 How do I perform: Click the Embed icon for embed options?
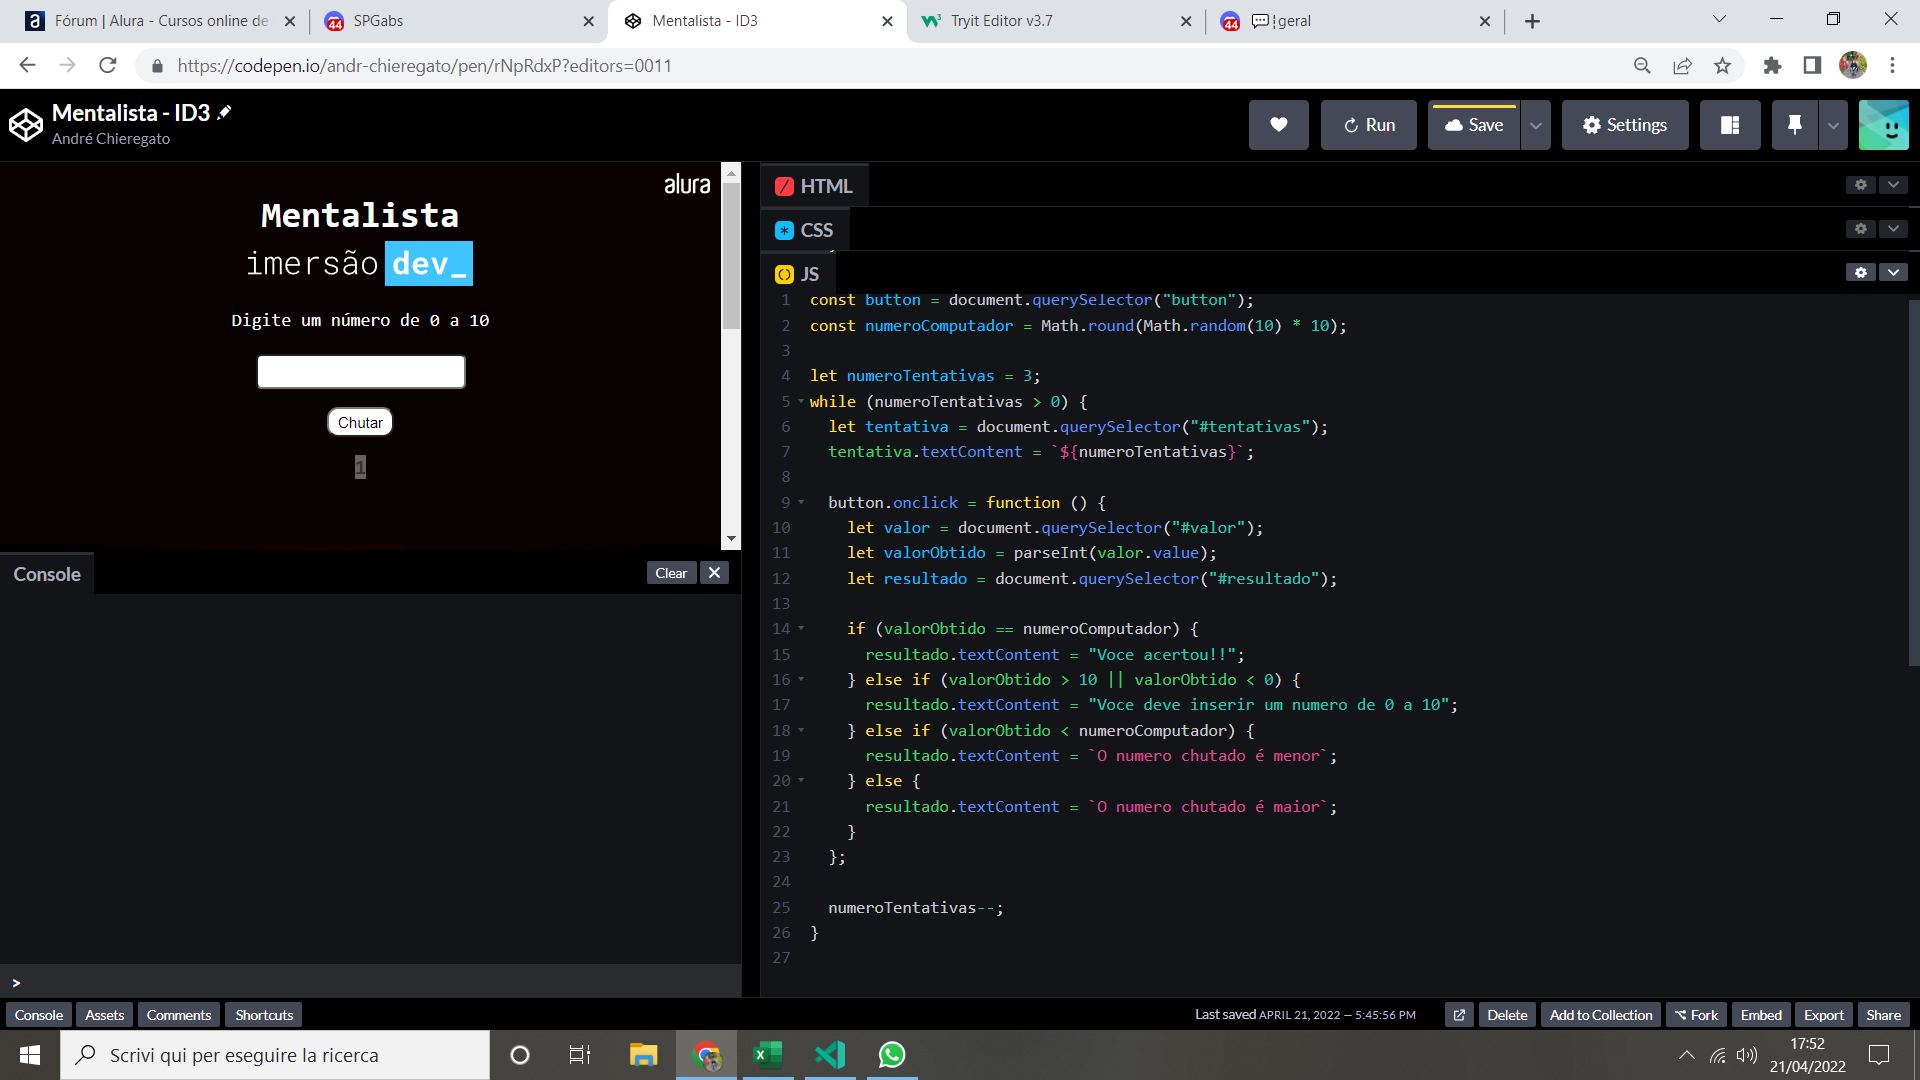[1760, 1015]
